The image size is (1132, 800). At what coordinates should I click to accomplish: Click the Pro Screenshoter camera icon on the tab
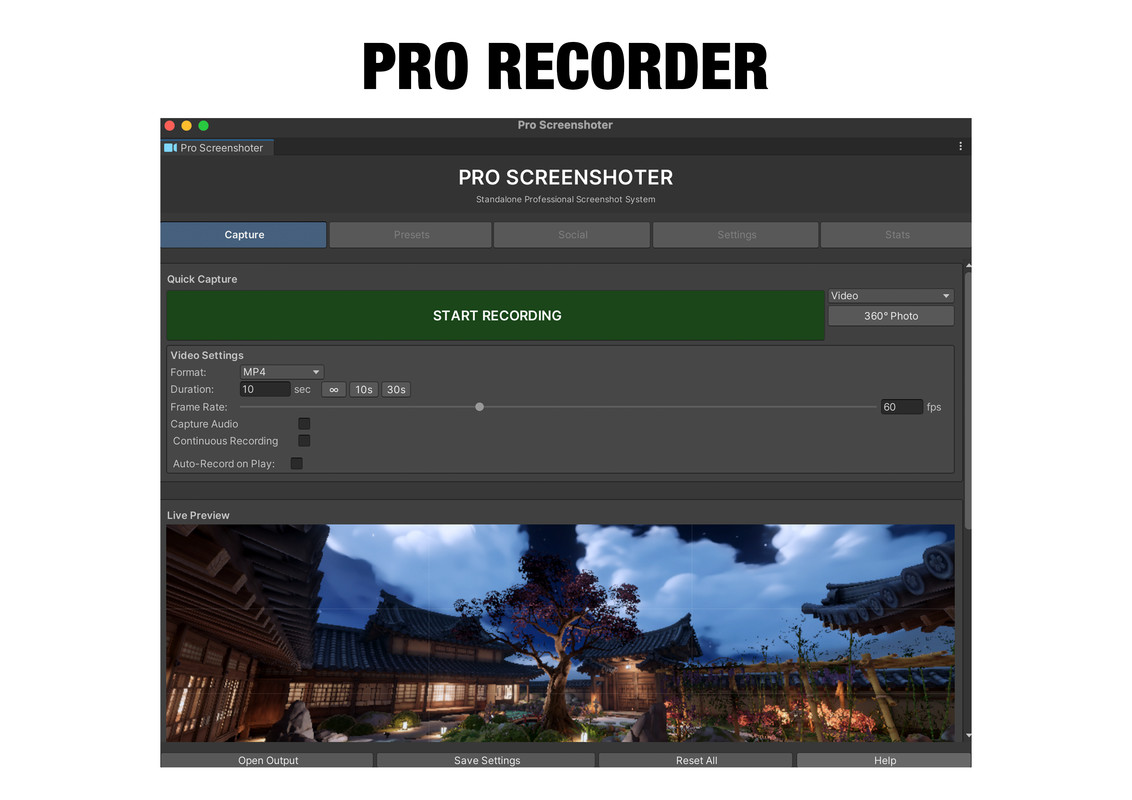(170, 147)
